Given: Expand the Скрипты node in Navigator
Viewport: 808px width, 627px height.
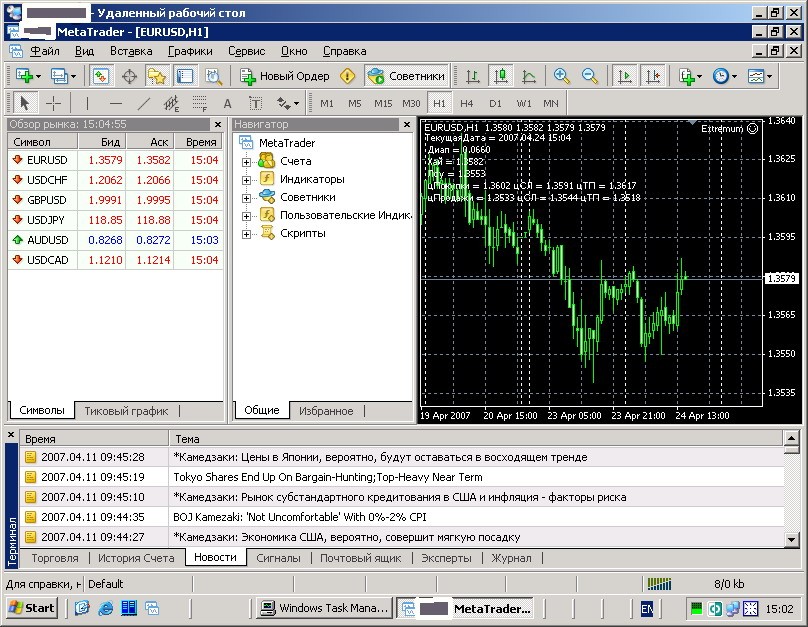Looking at the screenshot, I should click(x=246, y=234).
